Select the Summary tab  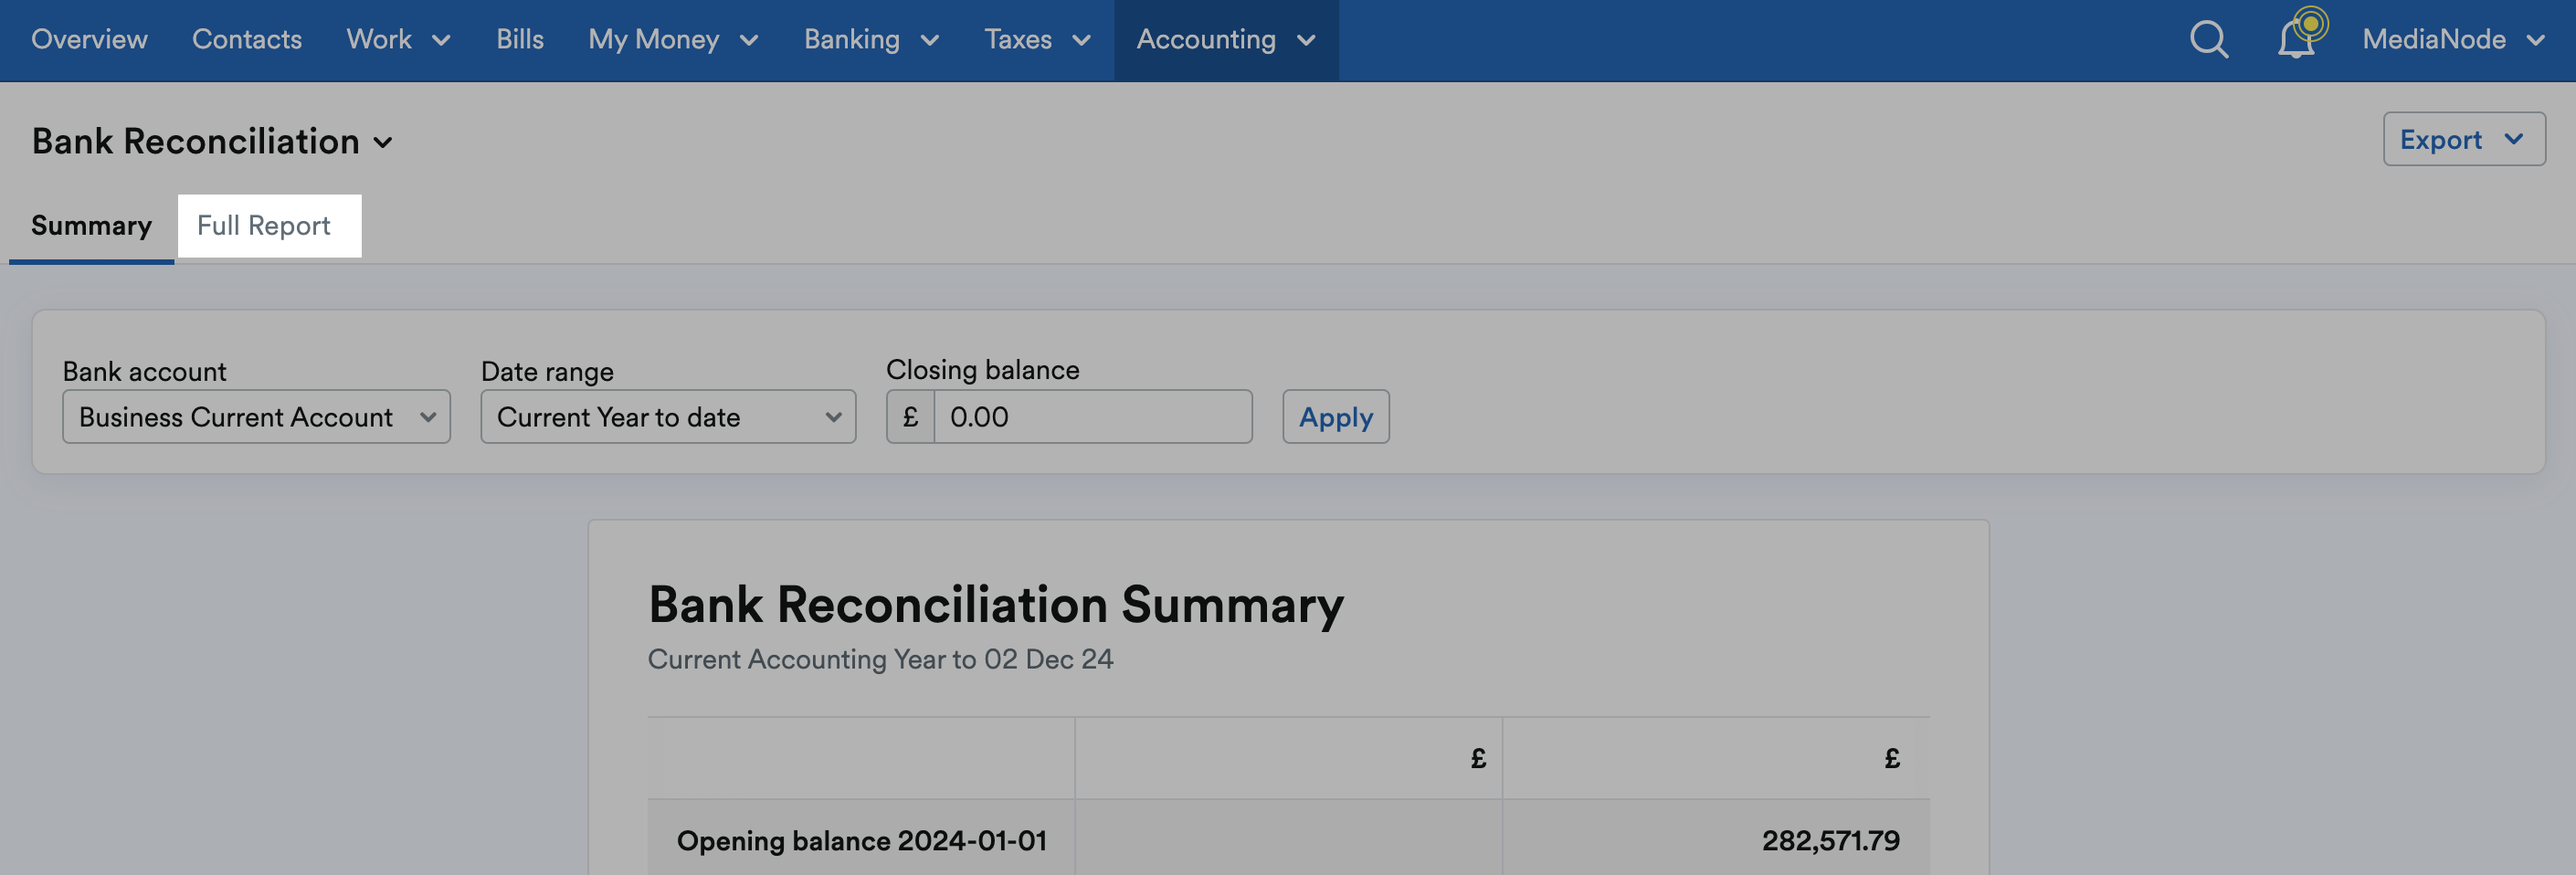(x=91, y=226)
